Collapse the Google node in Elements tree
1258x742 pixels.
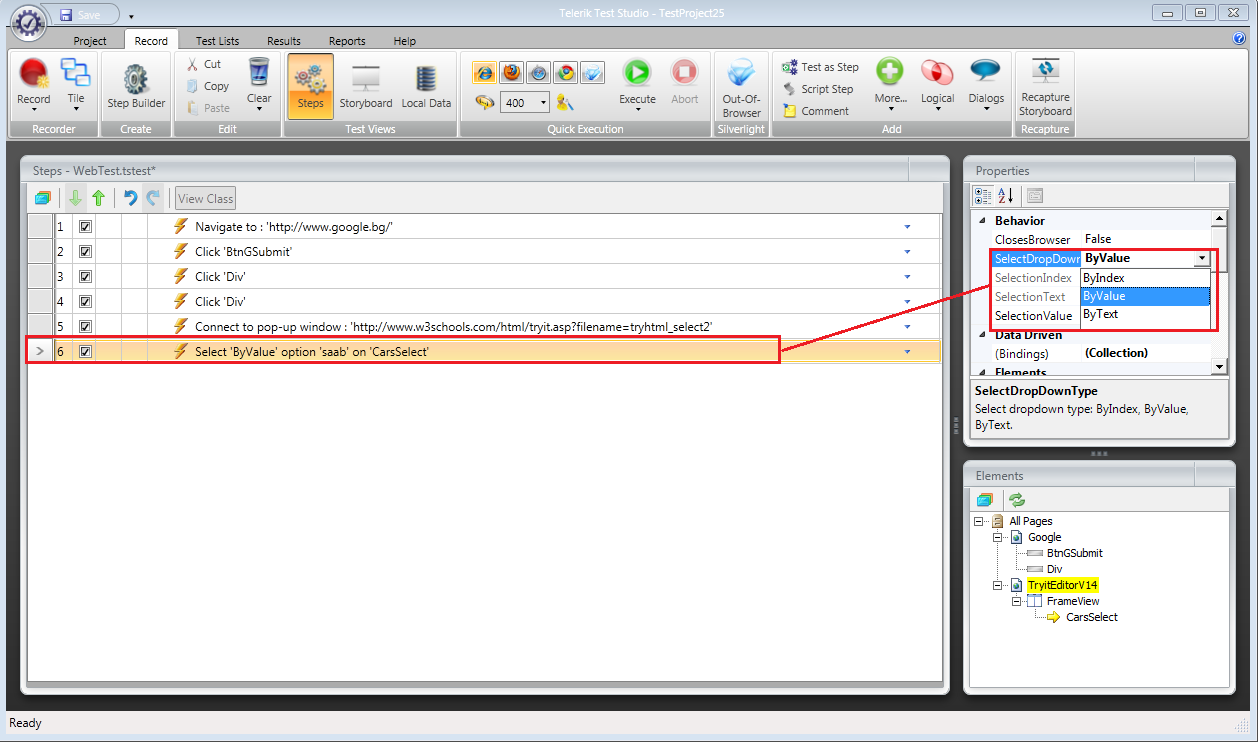coord(996,537)
